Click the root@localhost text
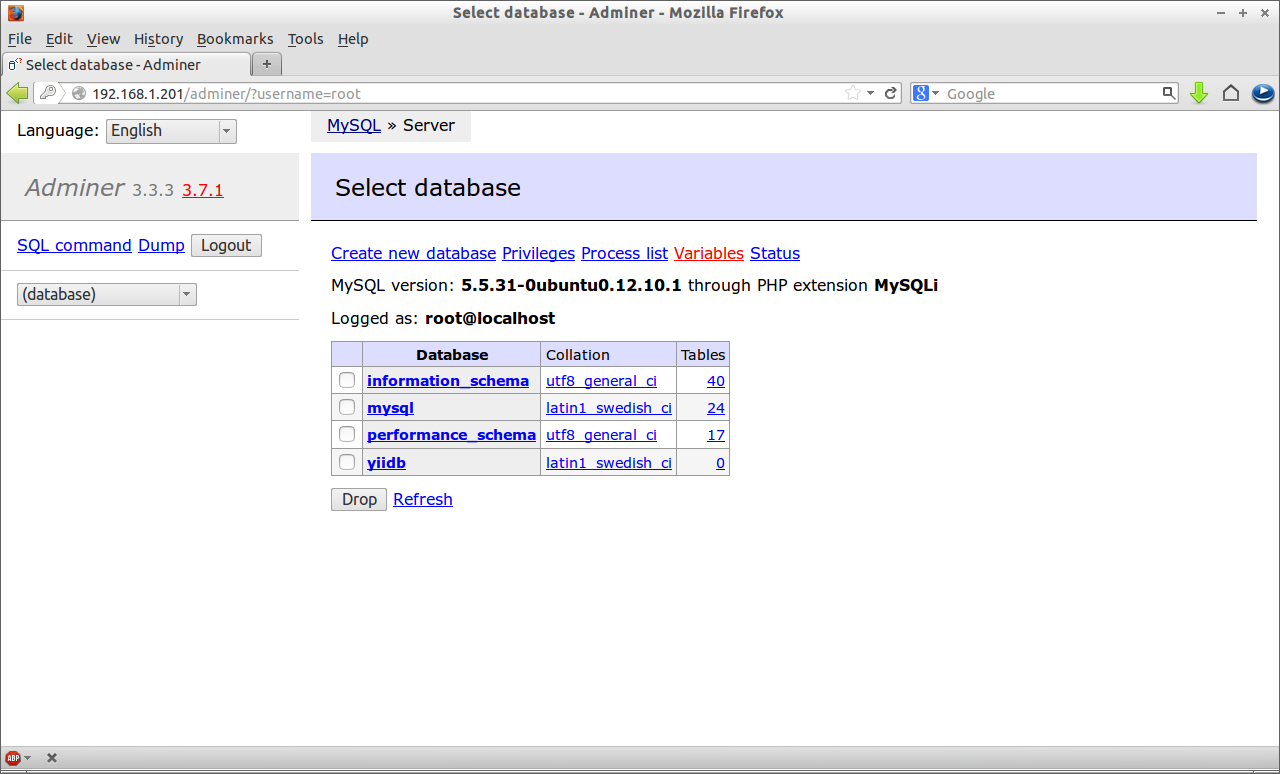Image resolution: width=1280 pixels, height=774 pixels. click(x=490, y=318)
